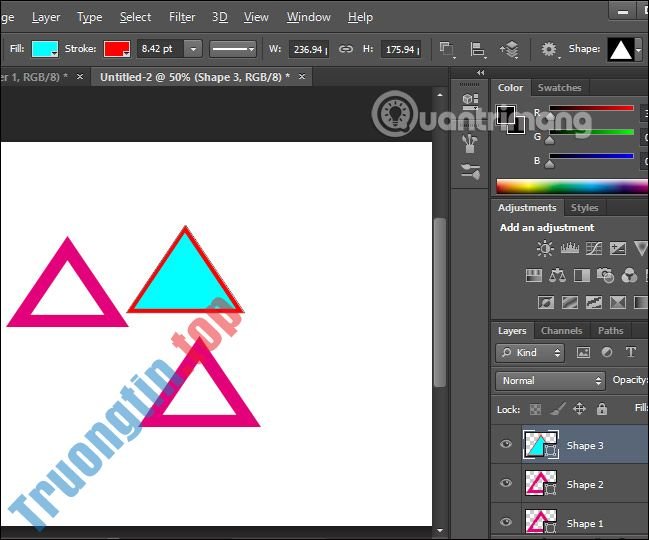
Task: Click the cyan Fill color swatch
Action: [45, 49]
